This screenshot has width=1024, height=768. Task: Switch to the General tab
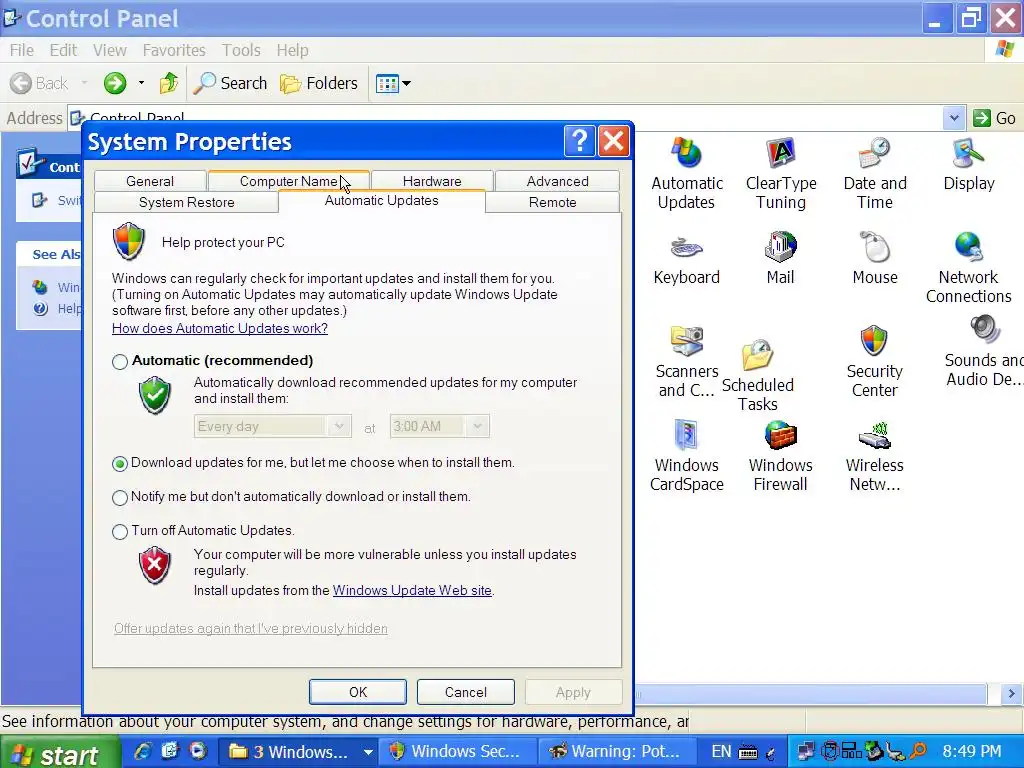tap(150, 181)
